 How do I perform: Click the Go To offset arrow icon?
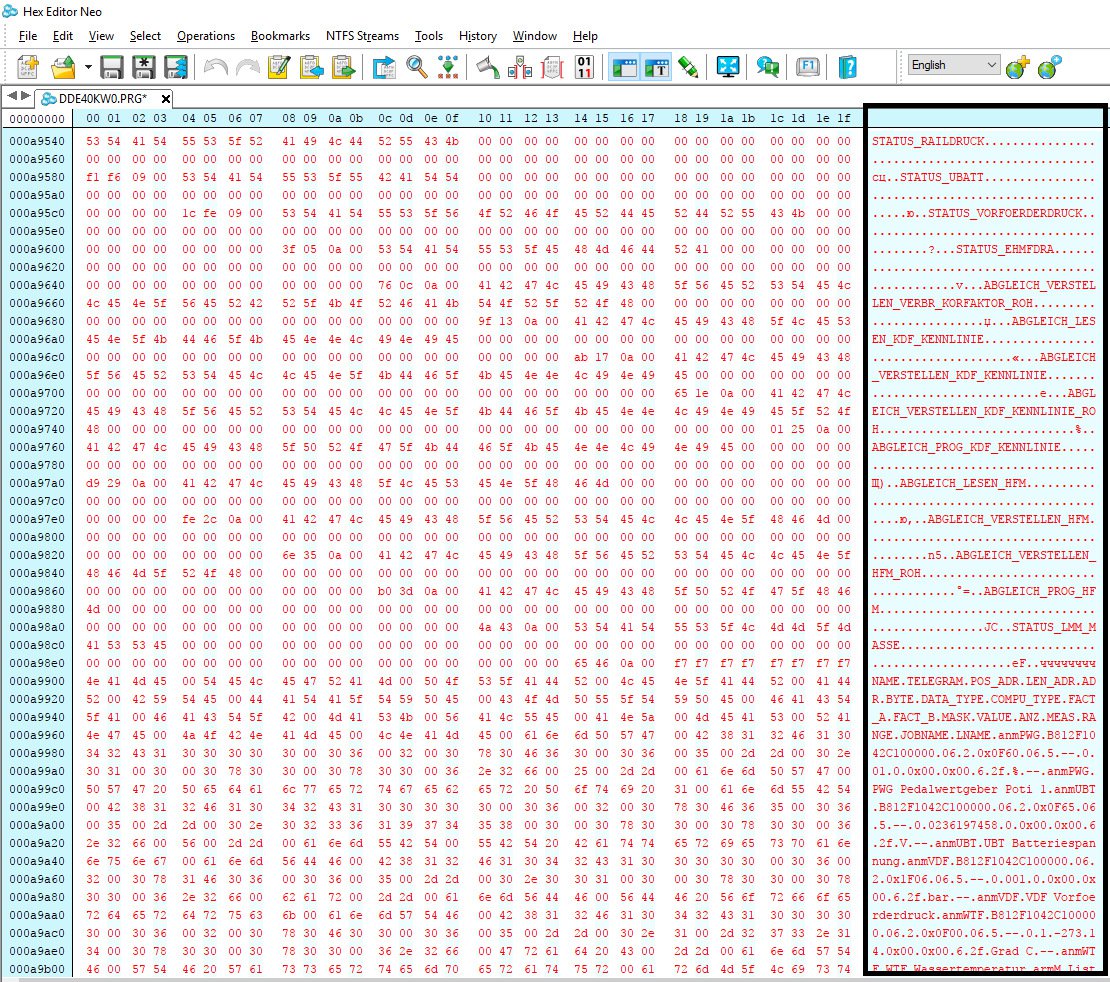pos(384,67)
